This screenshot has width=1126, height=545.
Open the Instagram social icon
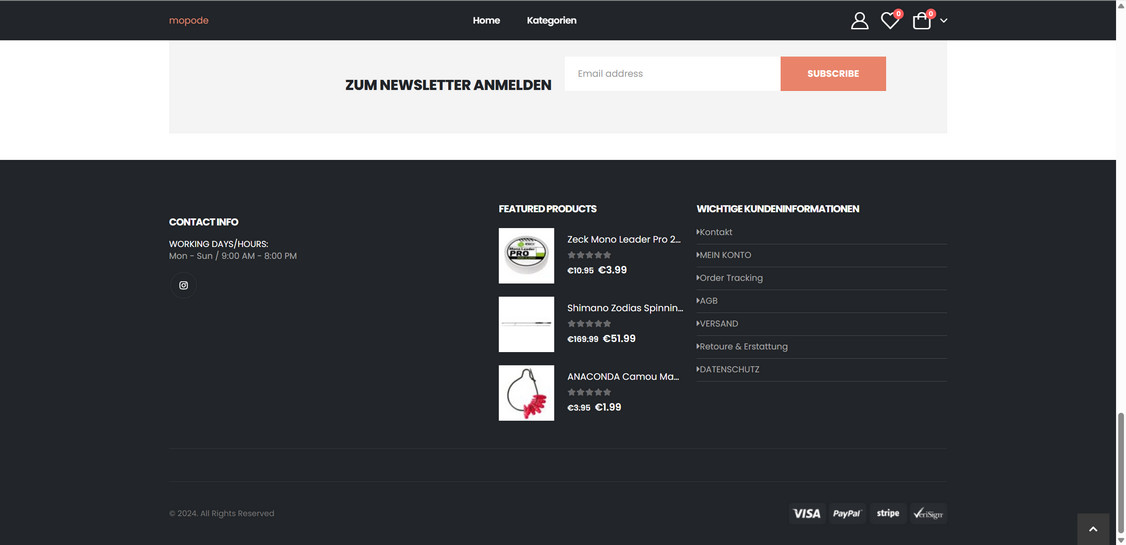click(x=183, y=285)
